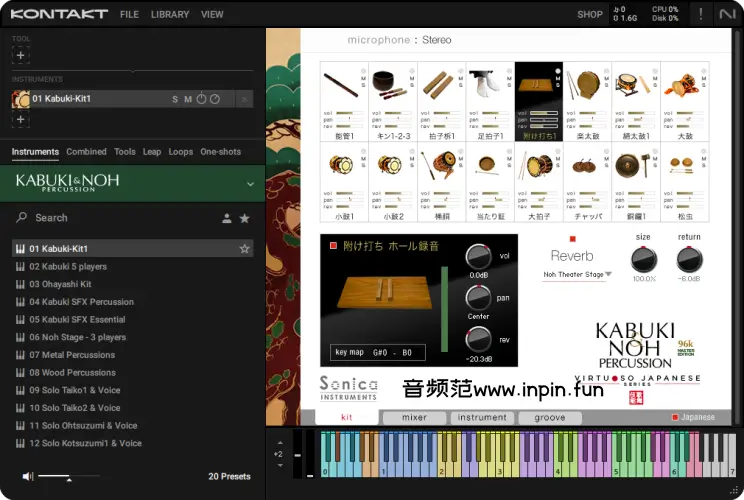Select the チャッパ cymbals slot
The image size is (744, 500).
tap(587, 182)
